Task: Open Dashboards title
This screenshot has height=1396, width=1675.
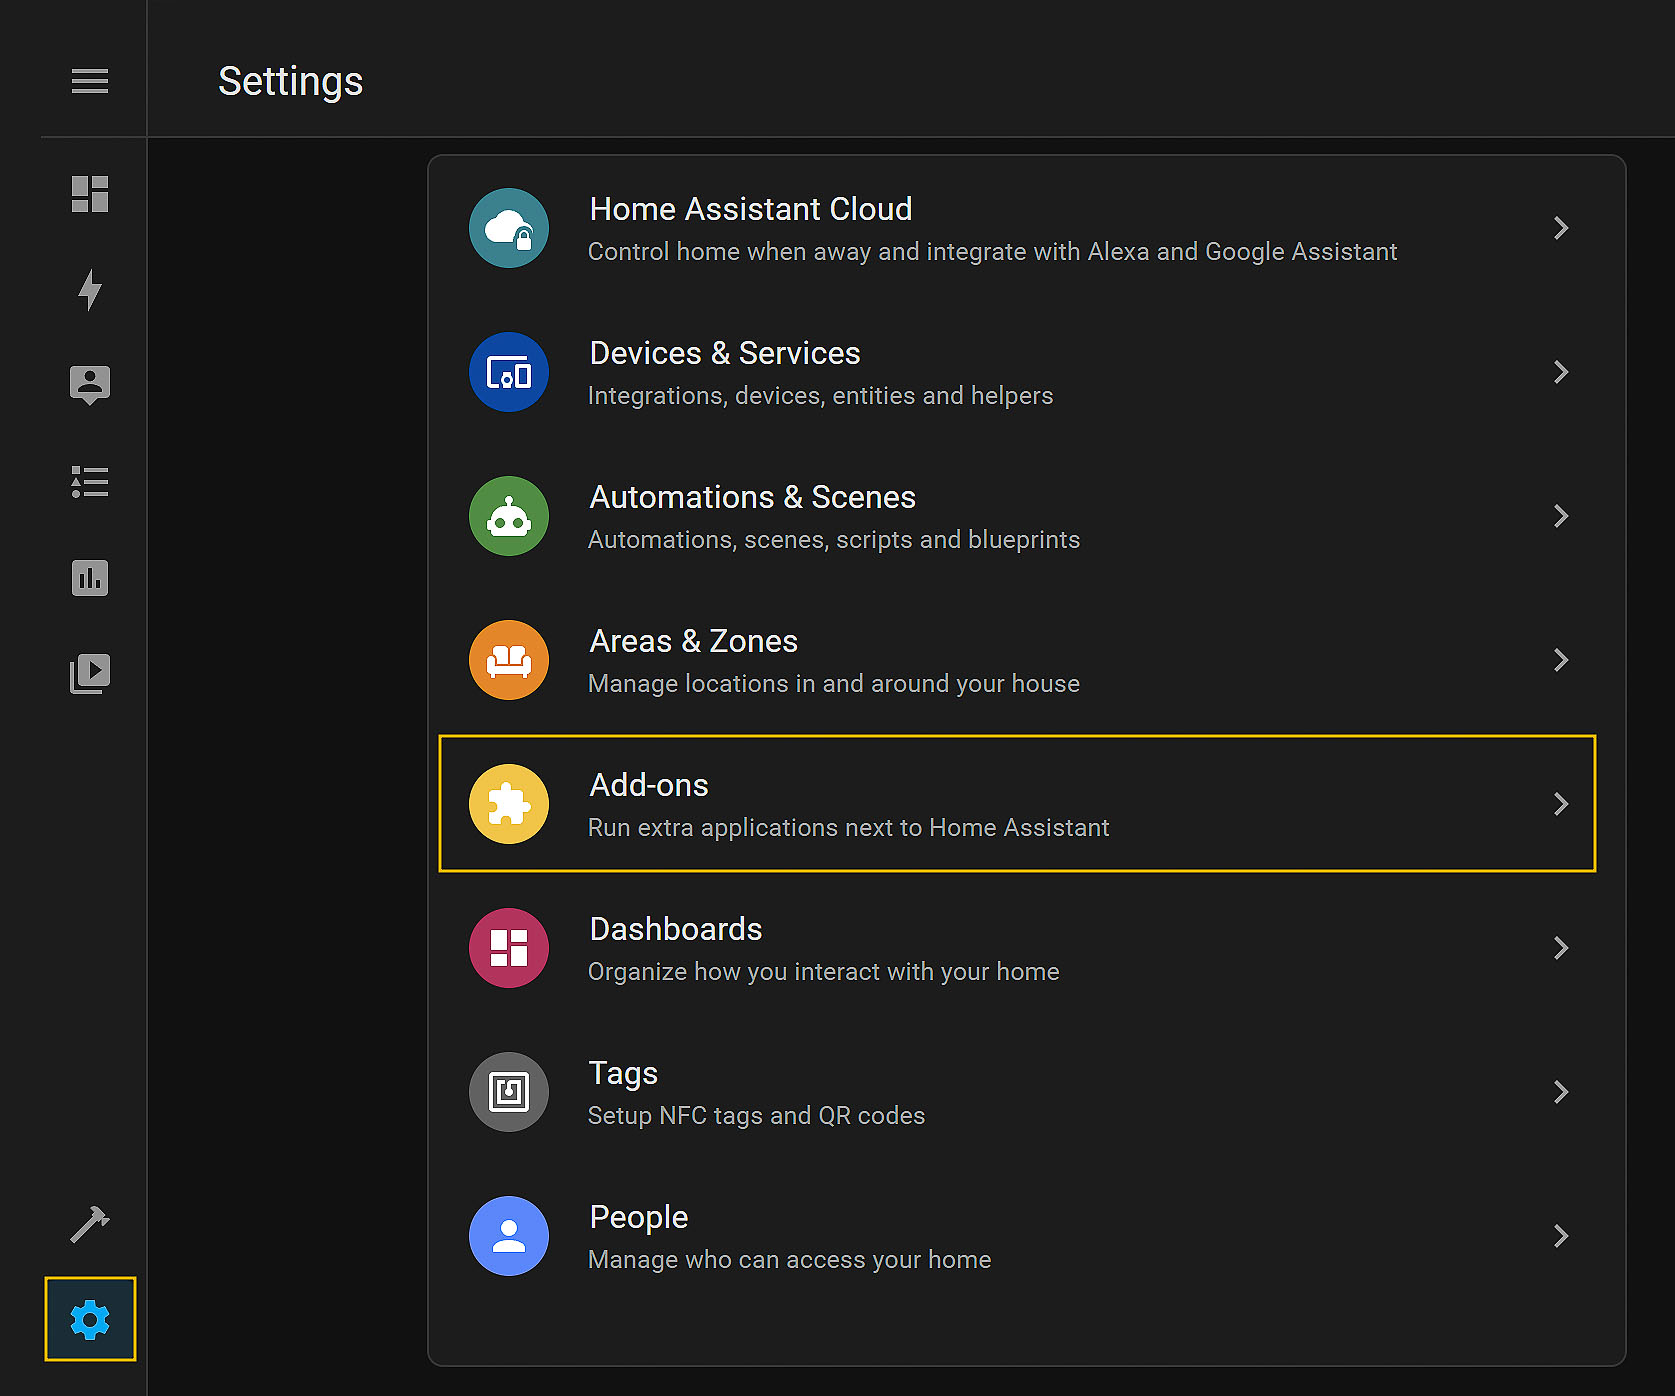Action: coord(676,929)
